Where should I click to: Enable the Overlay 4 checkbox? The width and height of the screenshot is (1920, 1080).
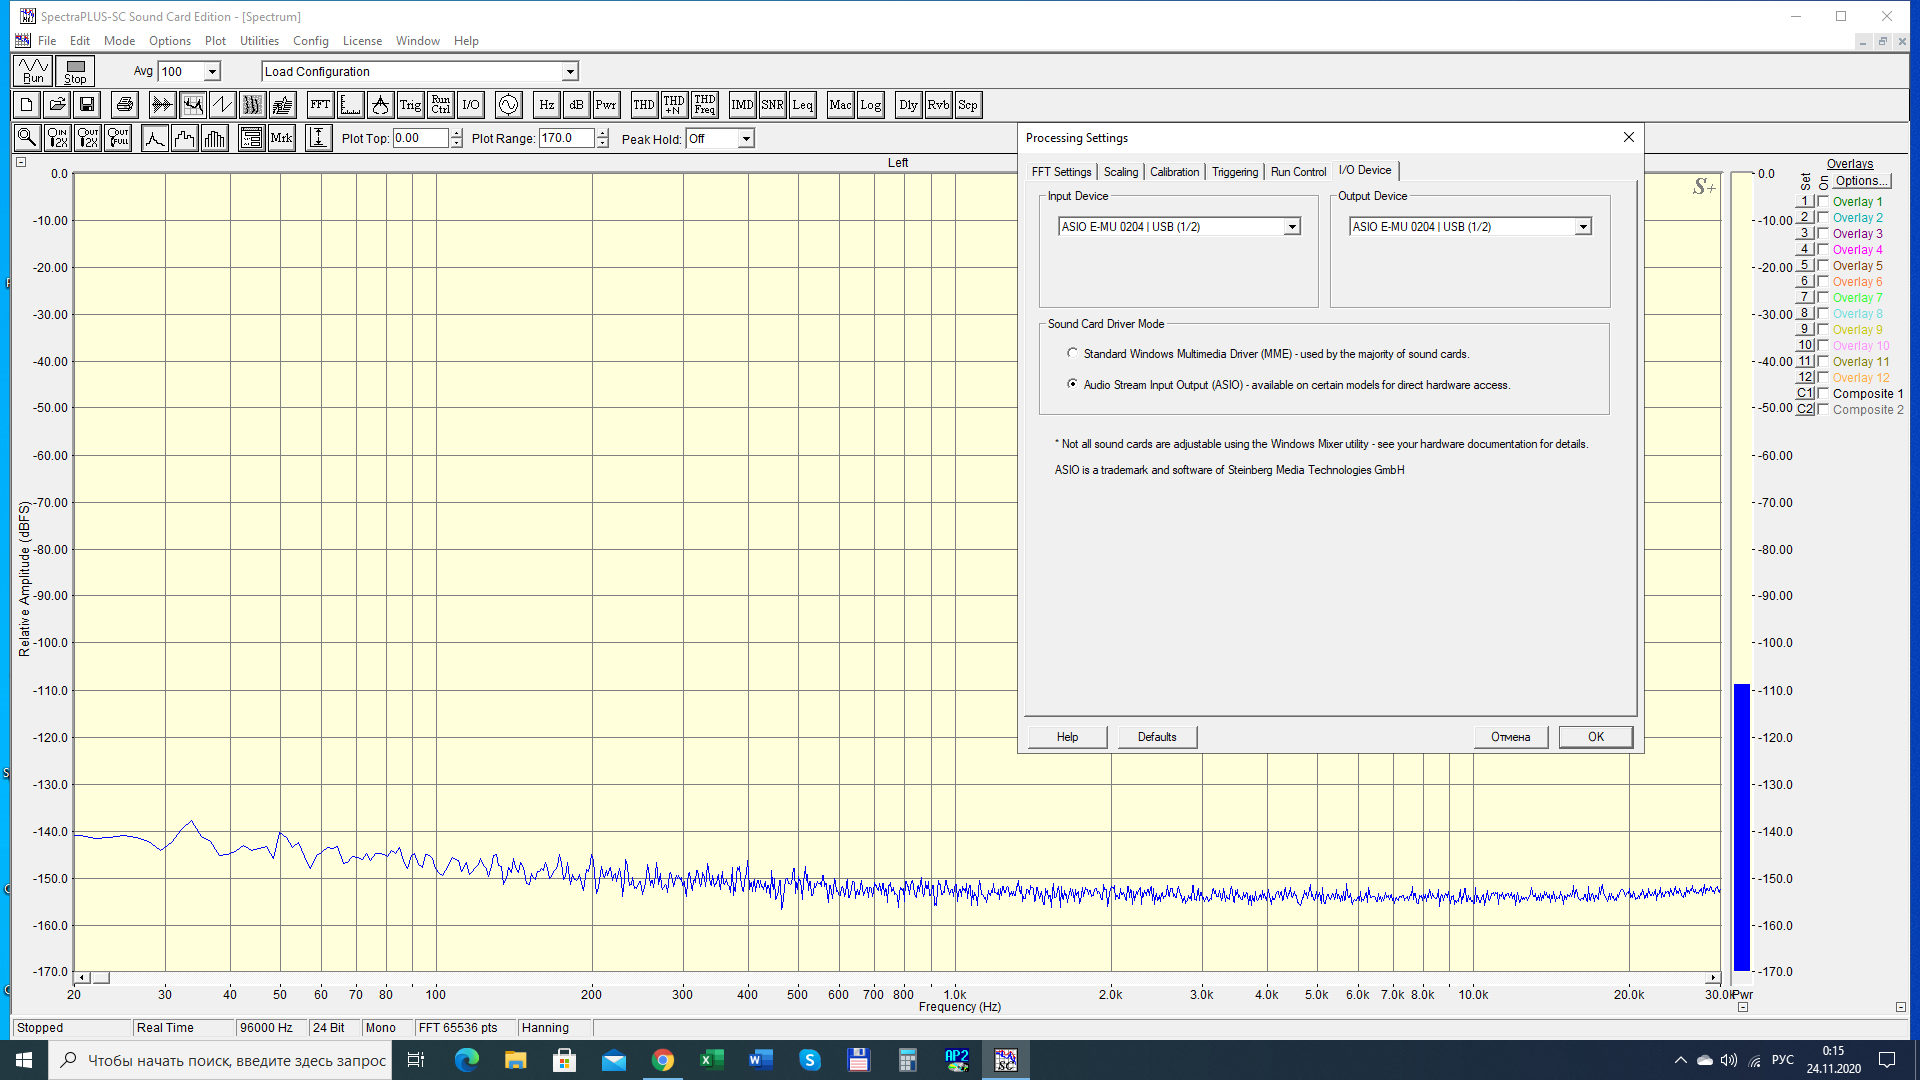1823,250
